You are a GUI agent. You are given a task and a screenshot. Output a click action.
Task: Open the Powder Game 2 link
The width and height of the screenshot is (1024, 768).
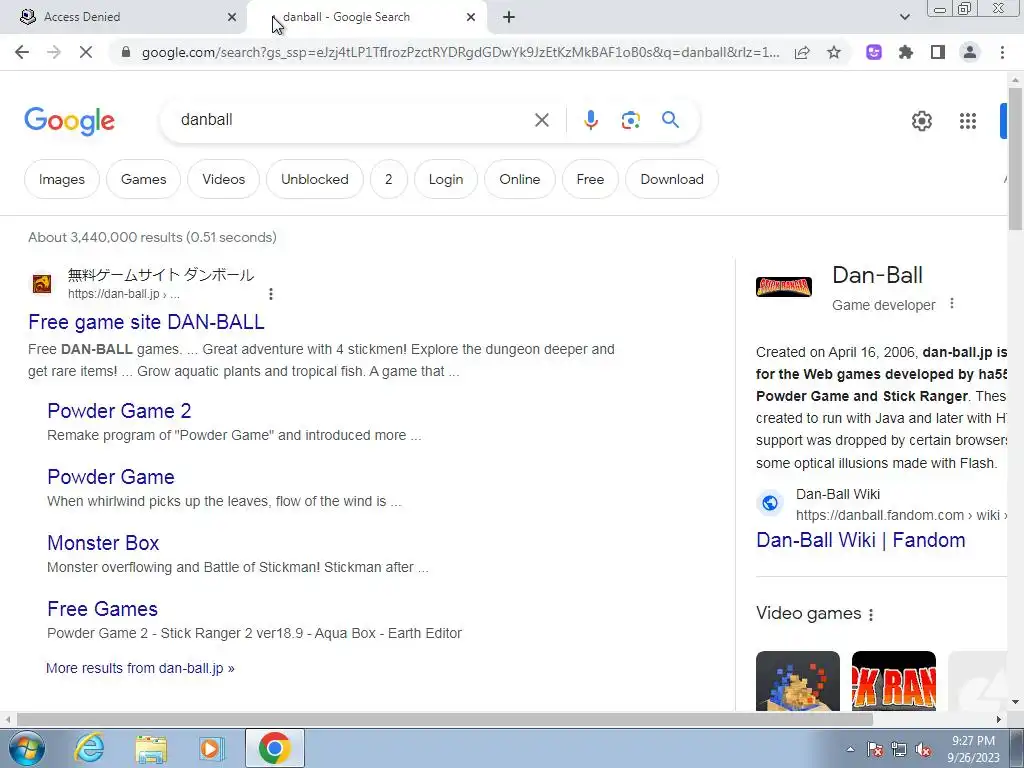pos(119,411)
